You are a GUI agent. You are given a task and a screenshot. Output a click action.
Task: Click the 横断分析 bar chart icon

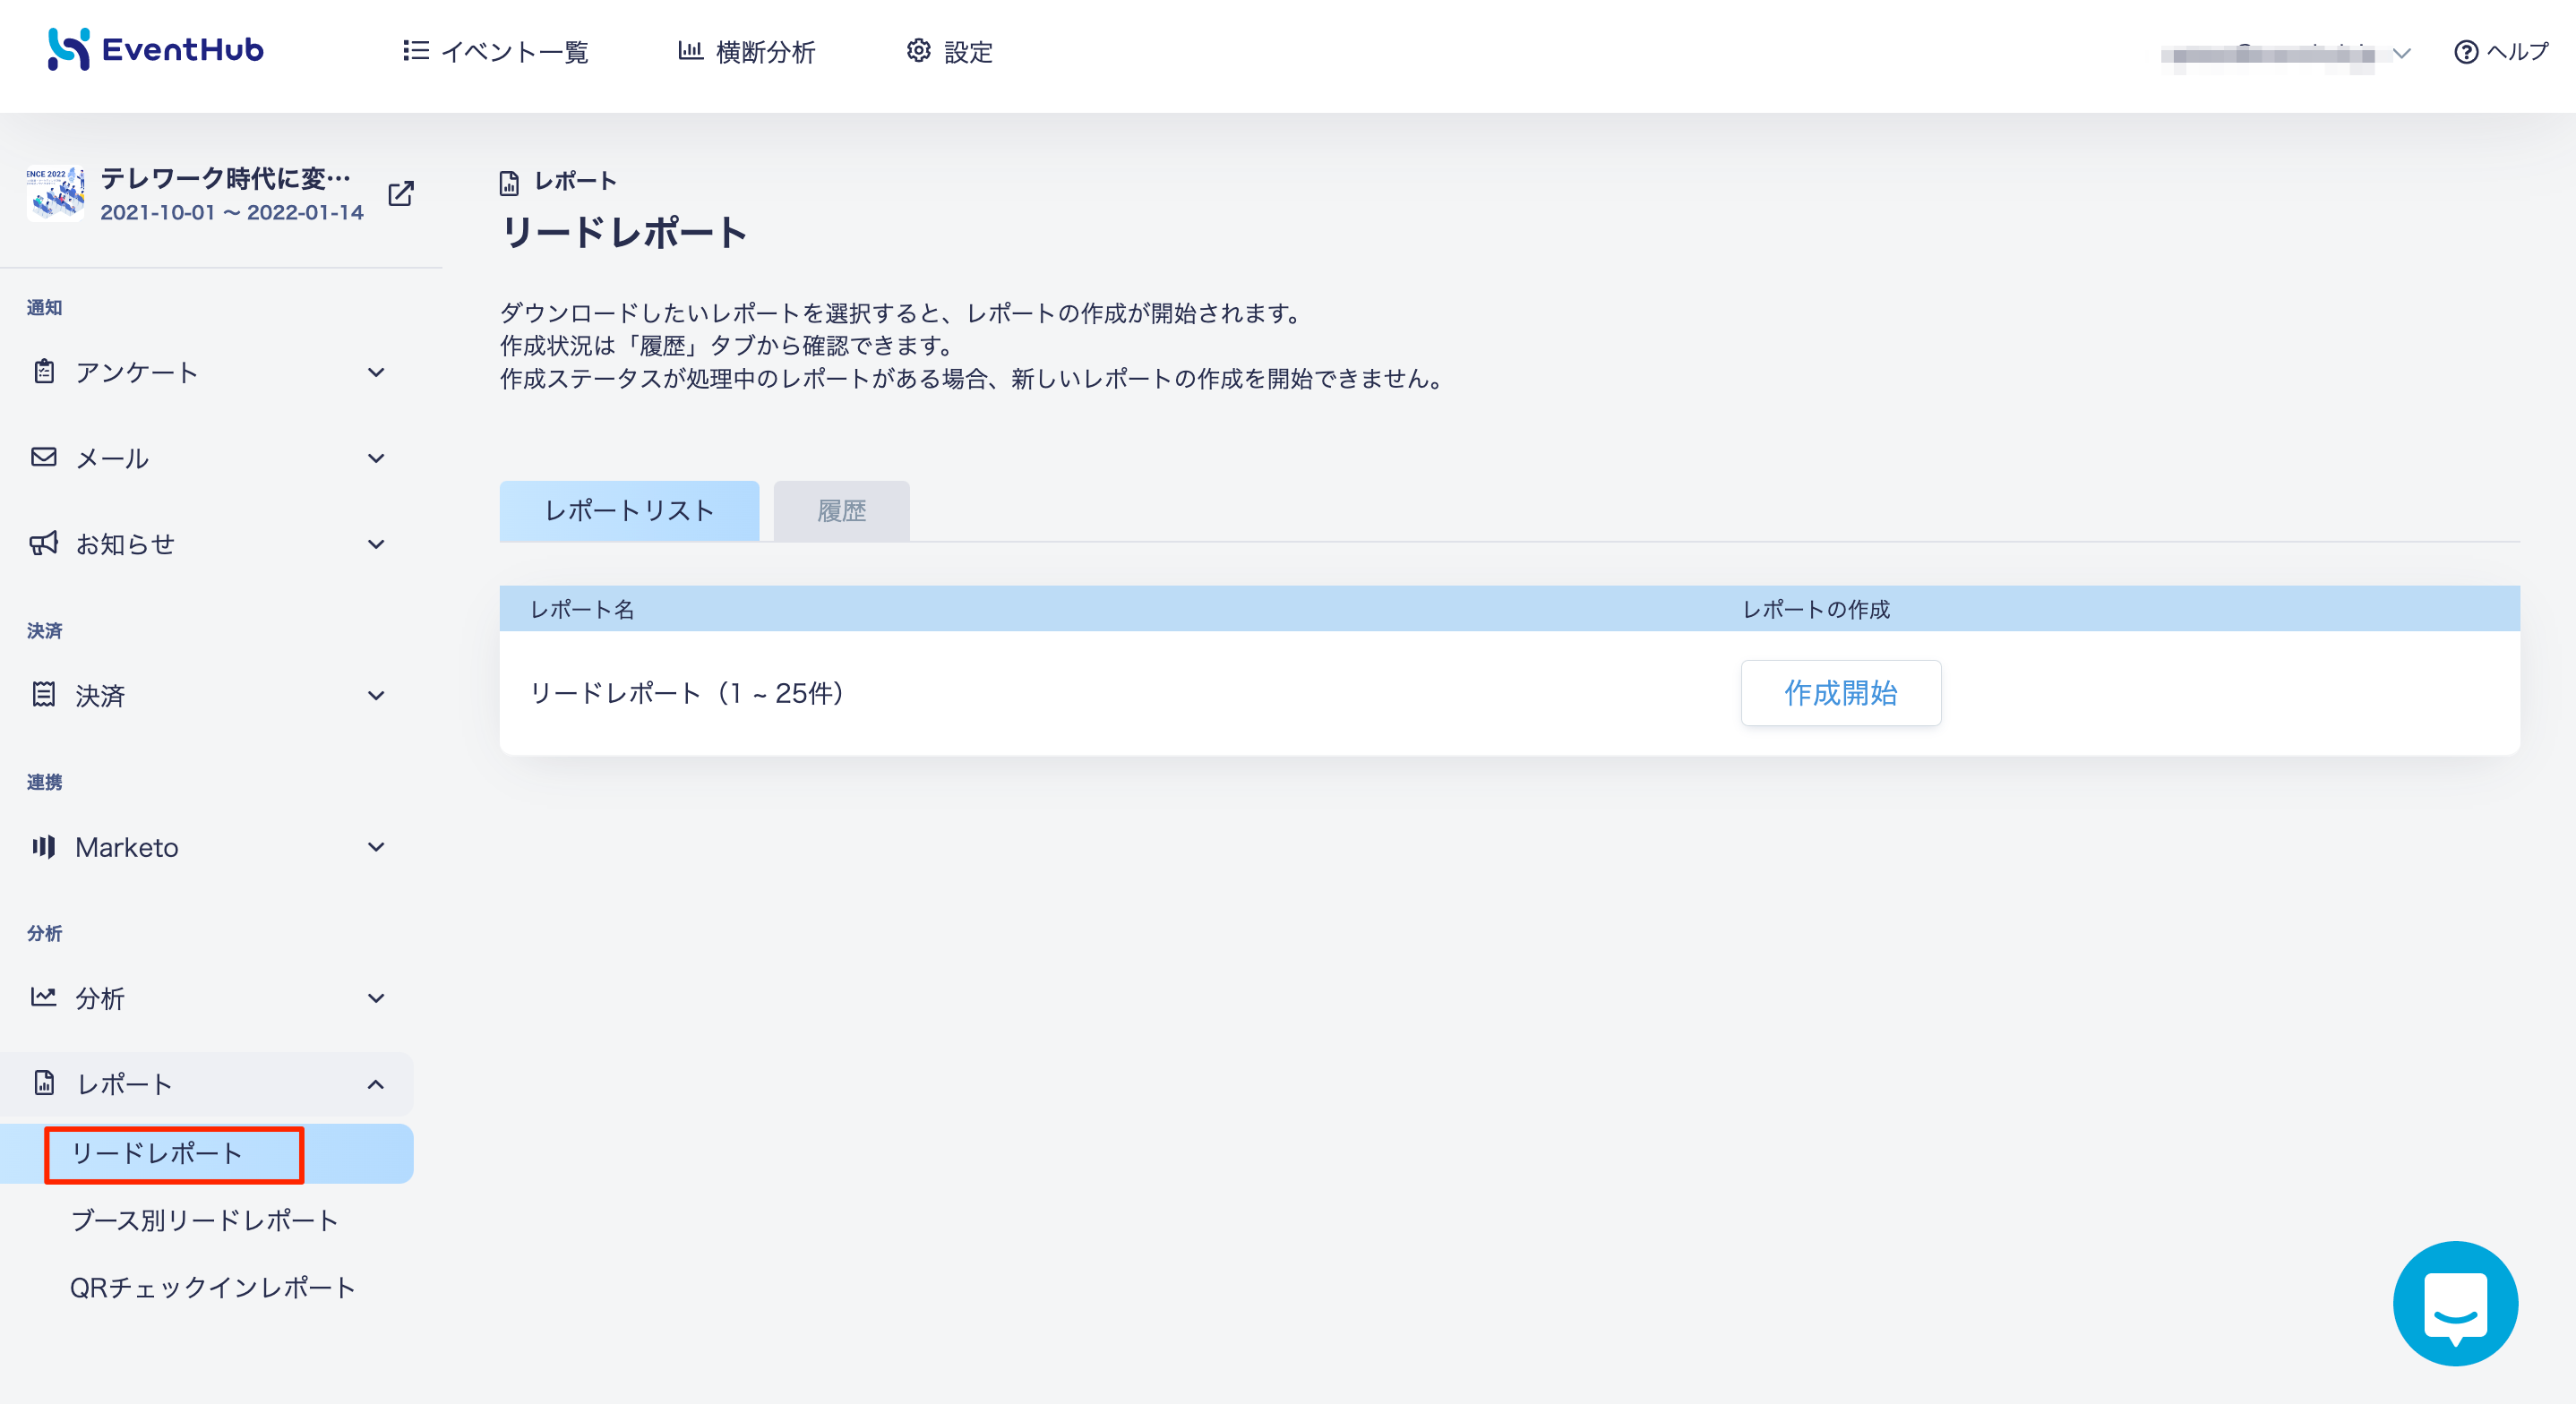click(x=690, y=50)
